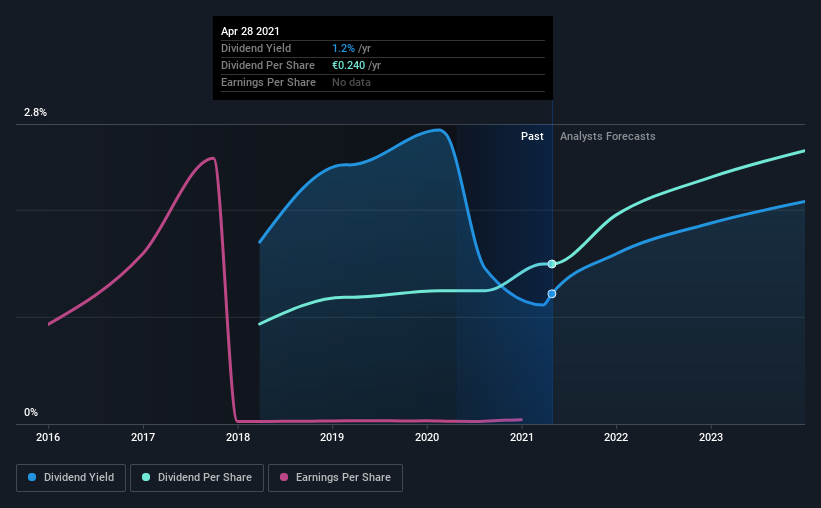Click 'No data' in the Earnings Per Share row
The height and width of the screenshot is (508, 821).
point(351,82)
